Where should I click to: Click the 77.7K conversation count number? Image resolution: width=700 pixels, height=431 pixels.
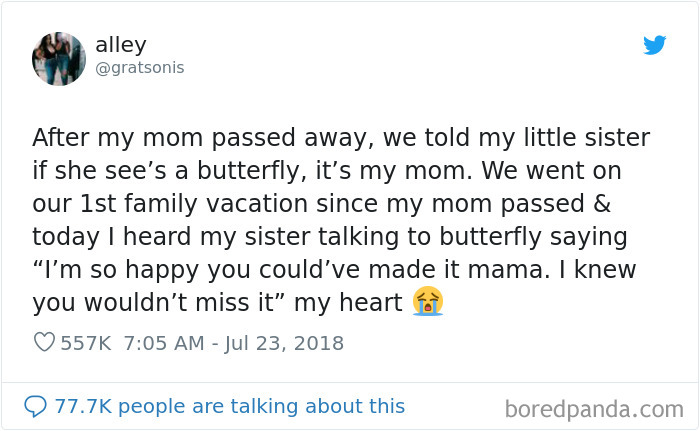click(83, 406)
